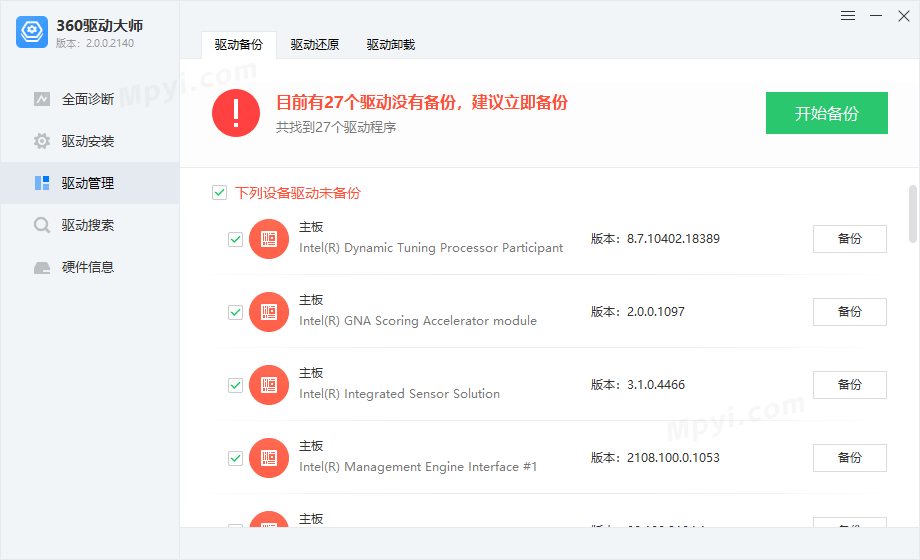This screenshot has height=560, width=920.
Task: Uncheck Intel(R) Dynamic Tuning Processor Participant checkbox
Action: (x=235, y=239)
